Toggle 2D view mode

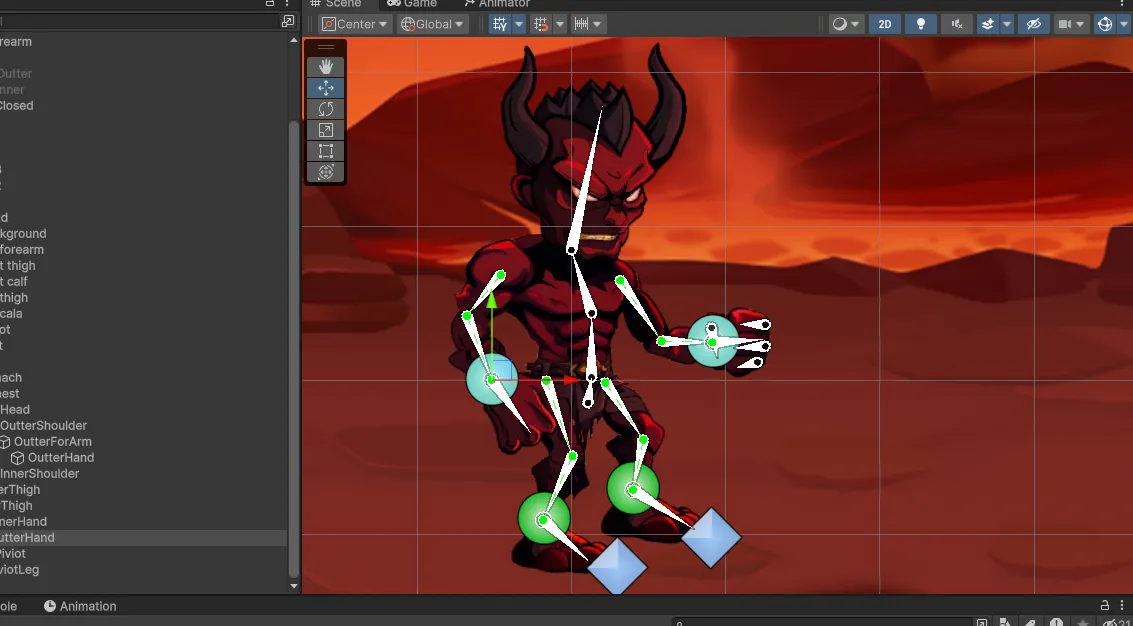point(885,24)
